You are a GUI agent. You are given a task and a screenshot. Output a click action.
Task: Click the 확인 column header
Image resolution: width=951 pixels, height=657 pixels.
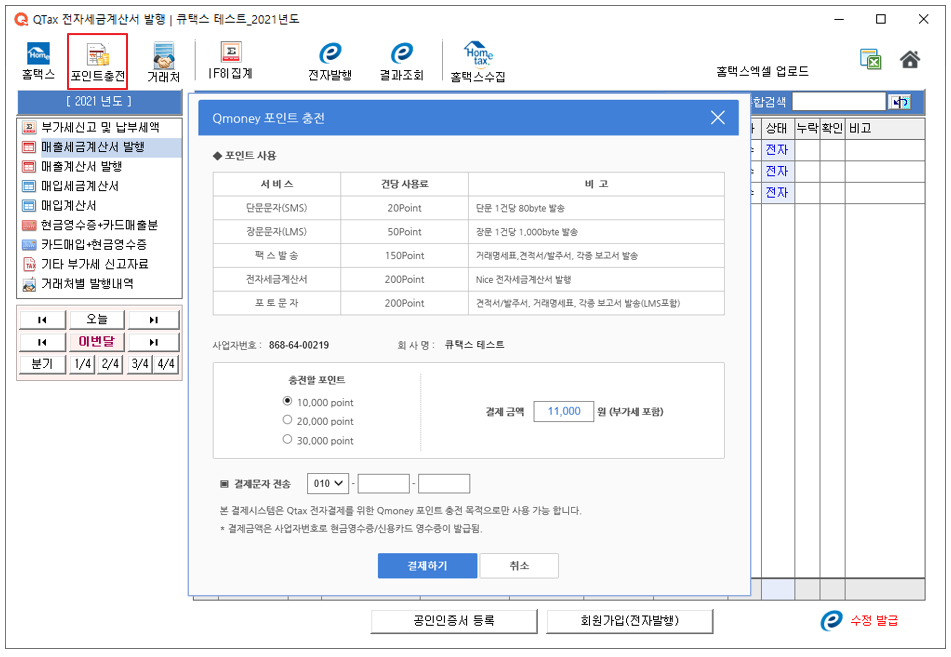coord(832,129)
